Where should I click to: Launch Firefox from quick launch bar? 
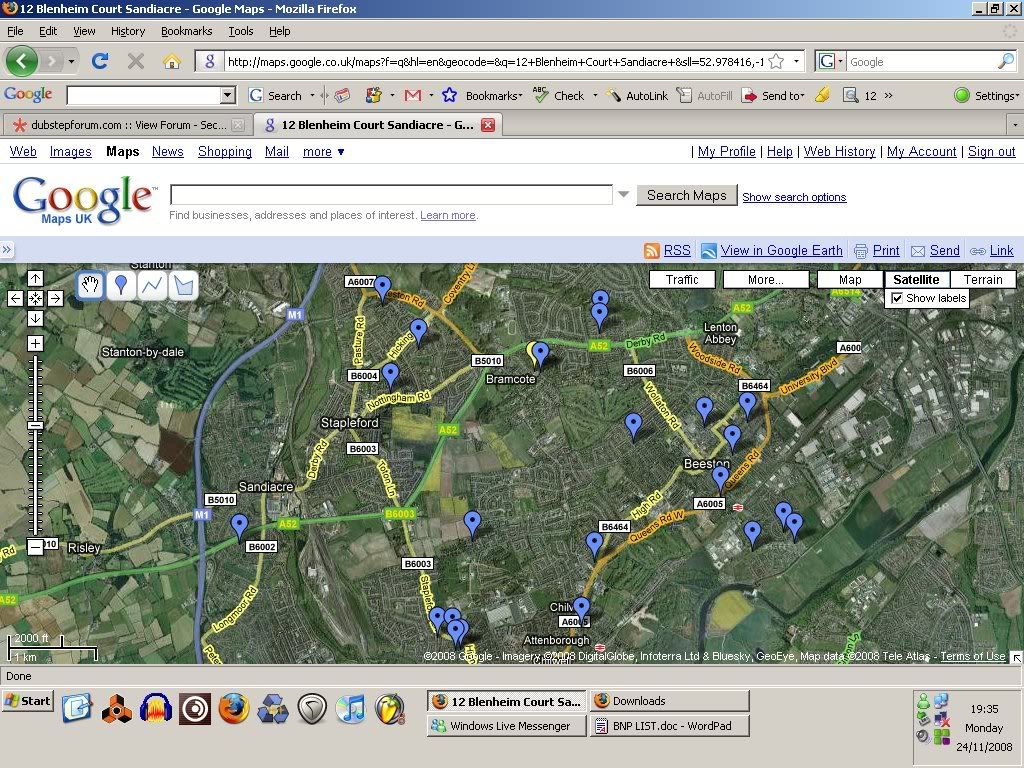pos(234,709)
